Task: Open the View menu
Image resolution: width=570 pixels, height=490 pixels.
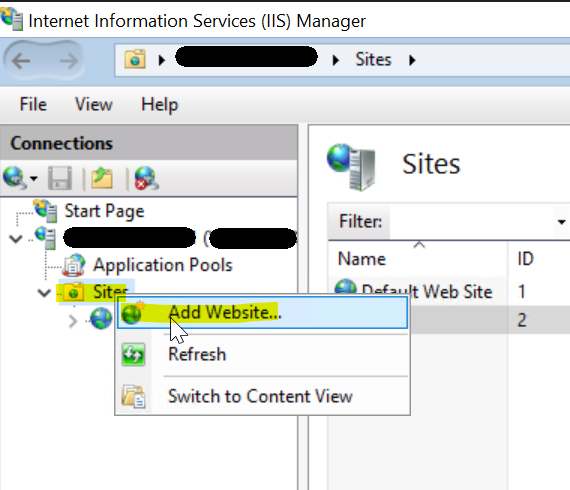Action: click(93, 105)
